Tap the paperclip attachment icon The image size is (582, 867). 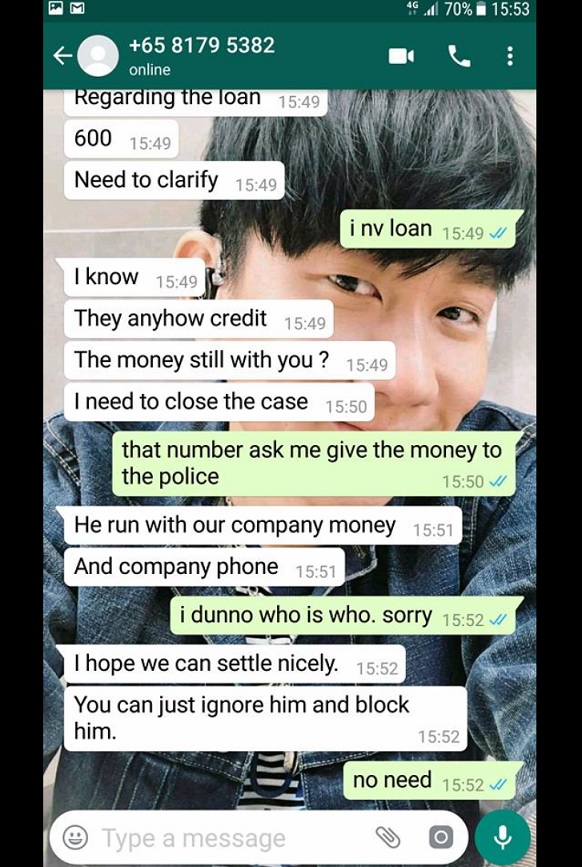pyautogui.click(x=388, y=838)
